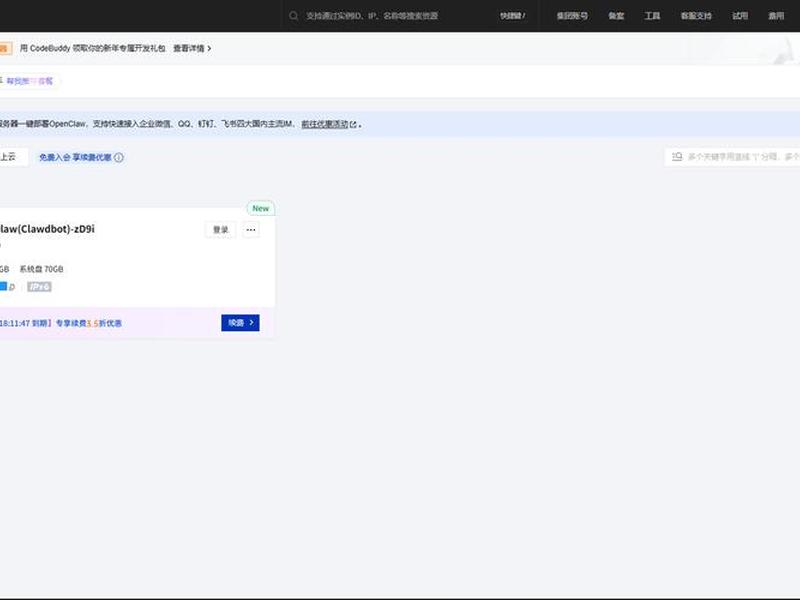Click the 快捷键 / shortcut hint
Viewport: 800px width, 600px height.
(x=513, y=16)
